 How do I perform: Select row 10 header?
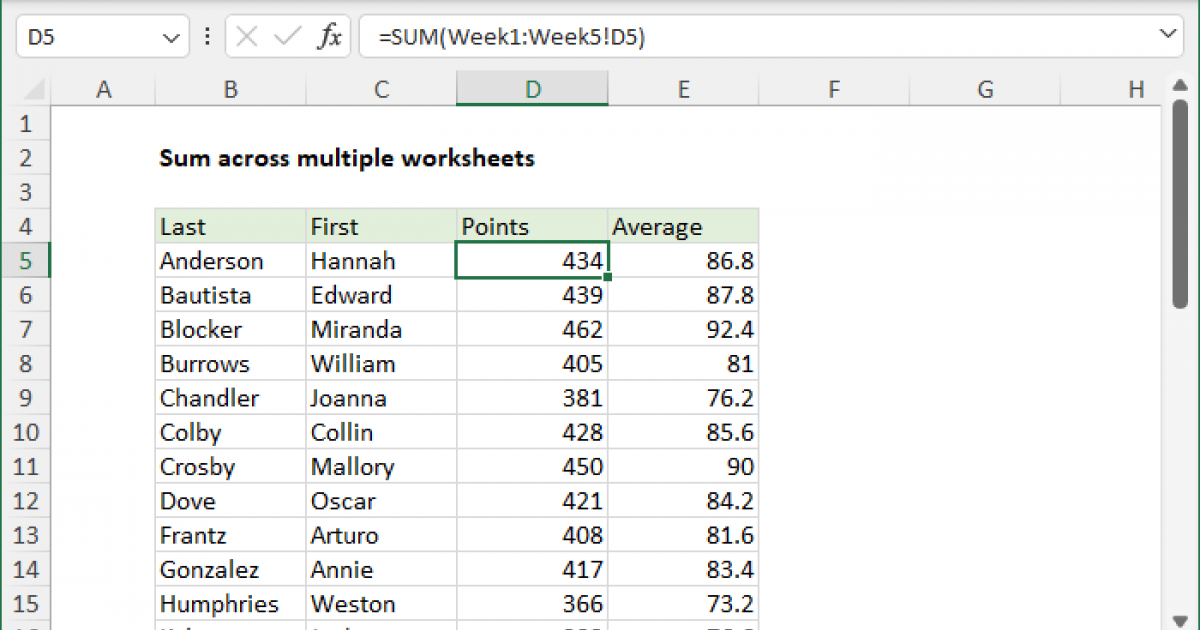point(26,433)
